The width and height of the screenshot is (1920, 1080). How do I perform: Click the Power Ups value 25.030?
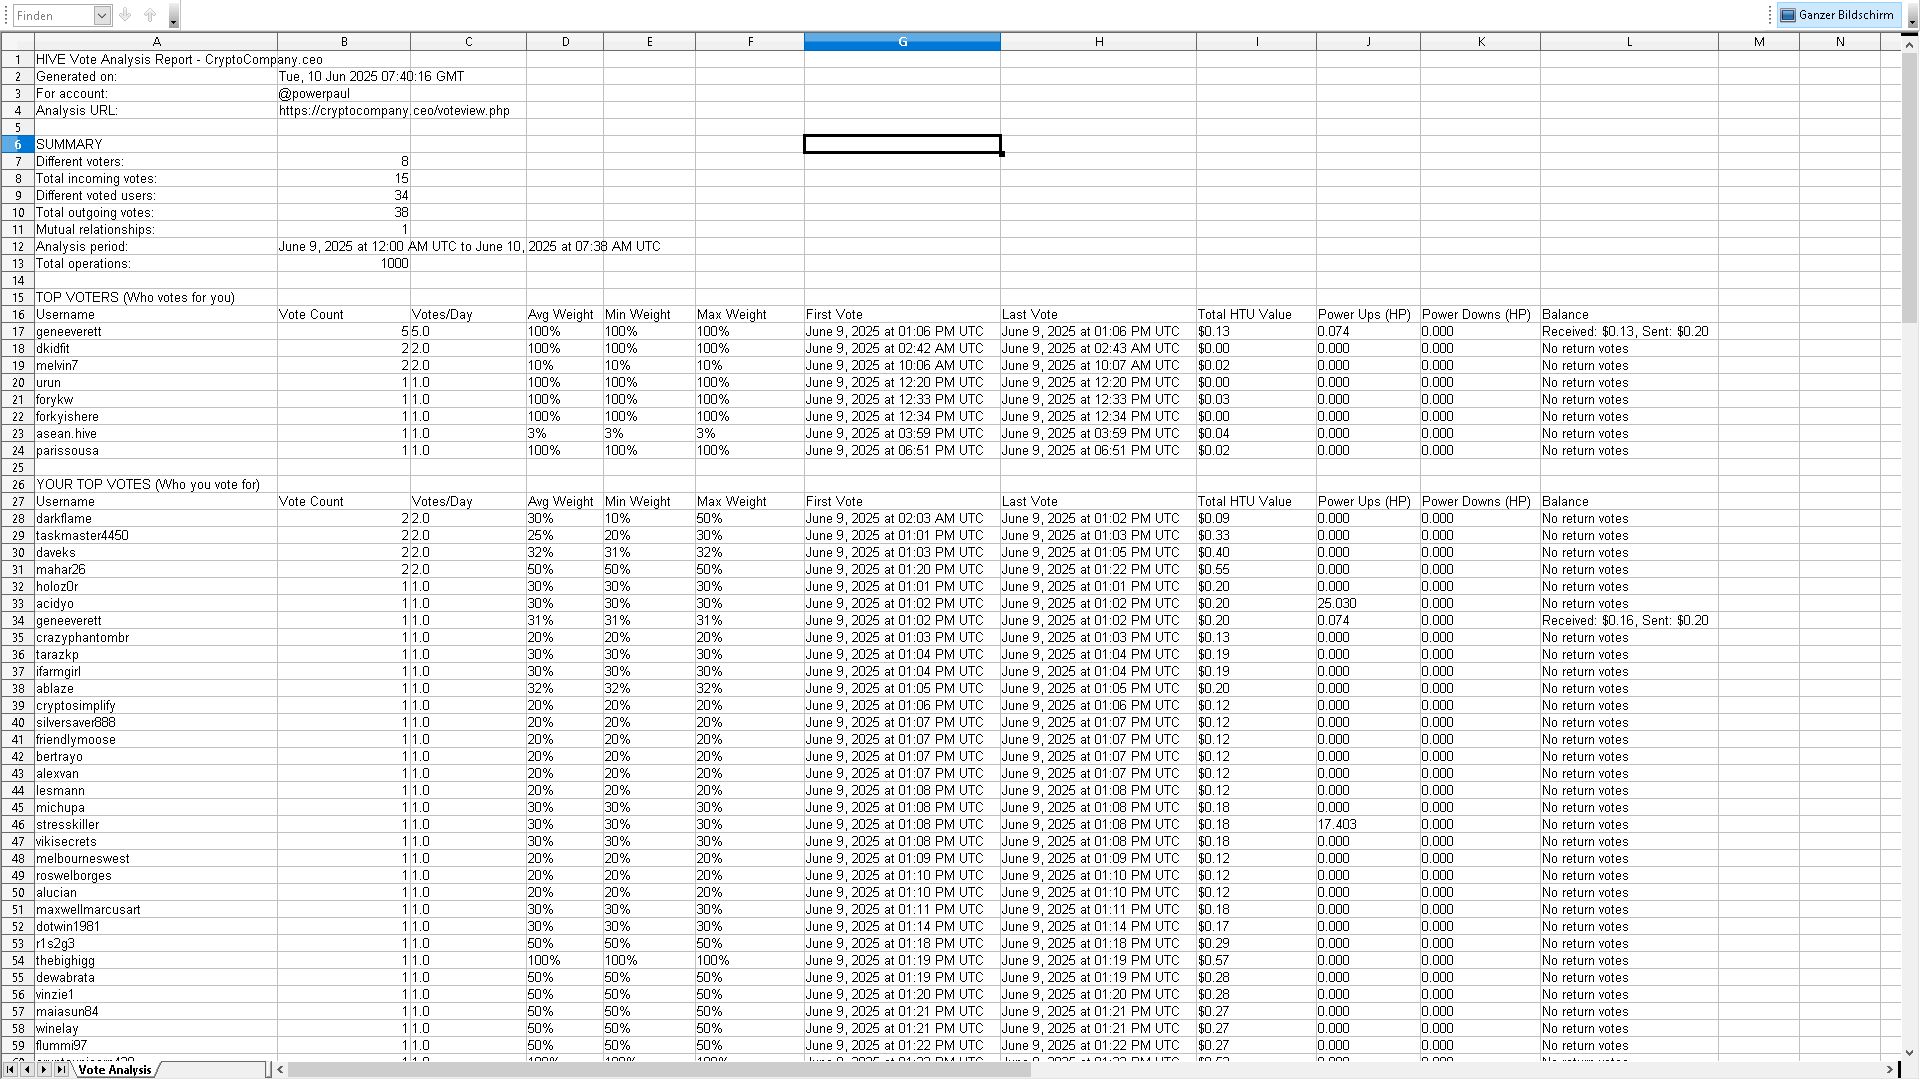tap(1368, 604)
